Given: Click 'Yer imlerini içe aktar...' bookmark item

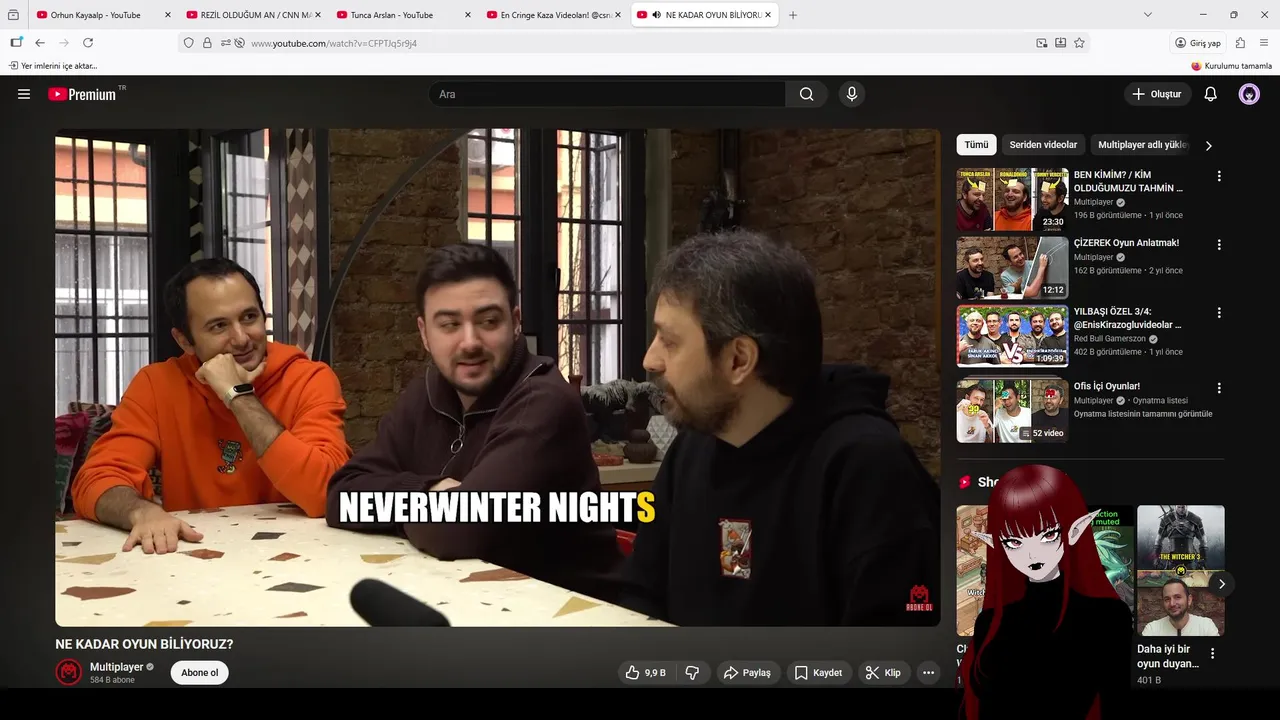Looking at the screenshot, I should [53, 66].
